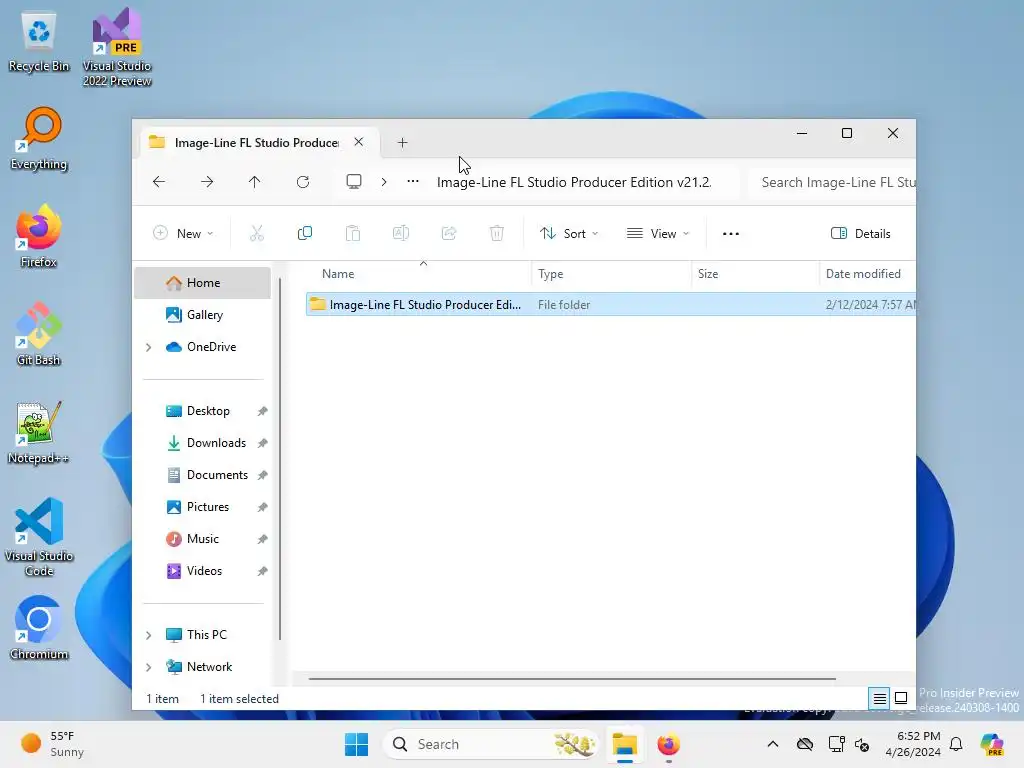
Task: Select the Notepad++ desktop shortcut
Action: coord(39,433)
